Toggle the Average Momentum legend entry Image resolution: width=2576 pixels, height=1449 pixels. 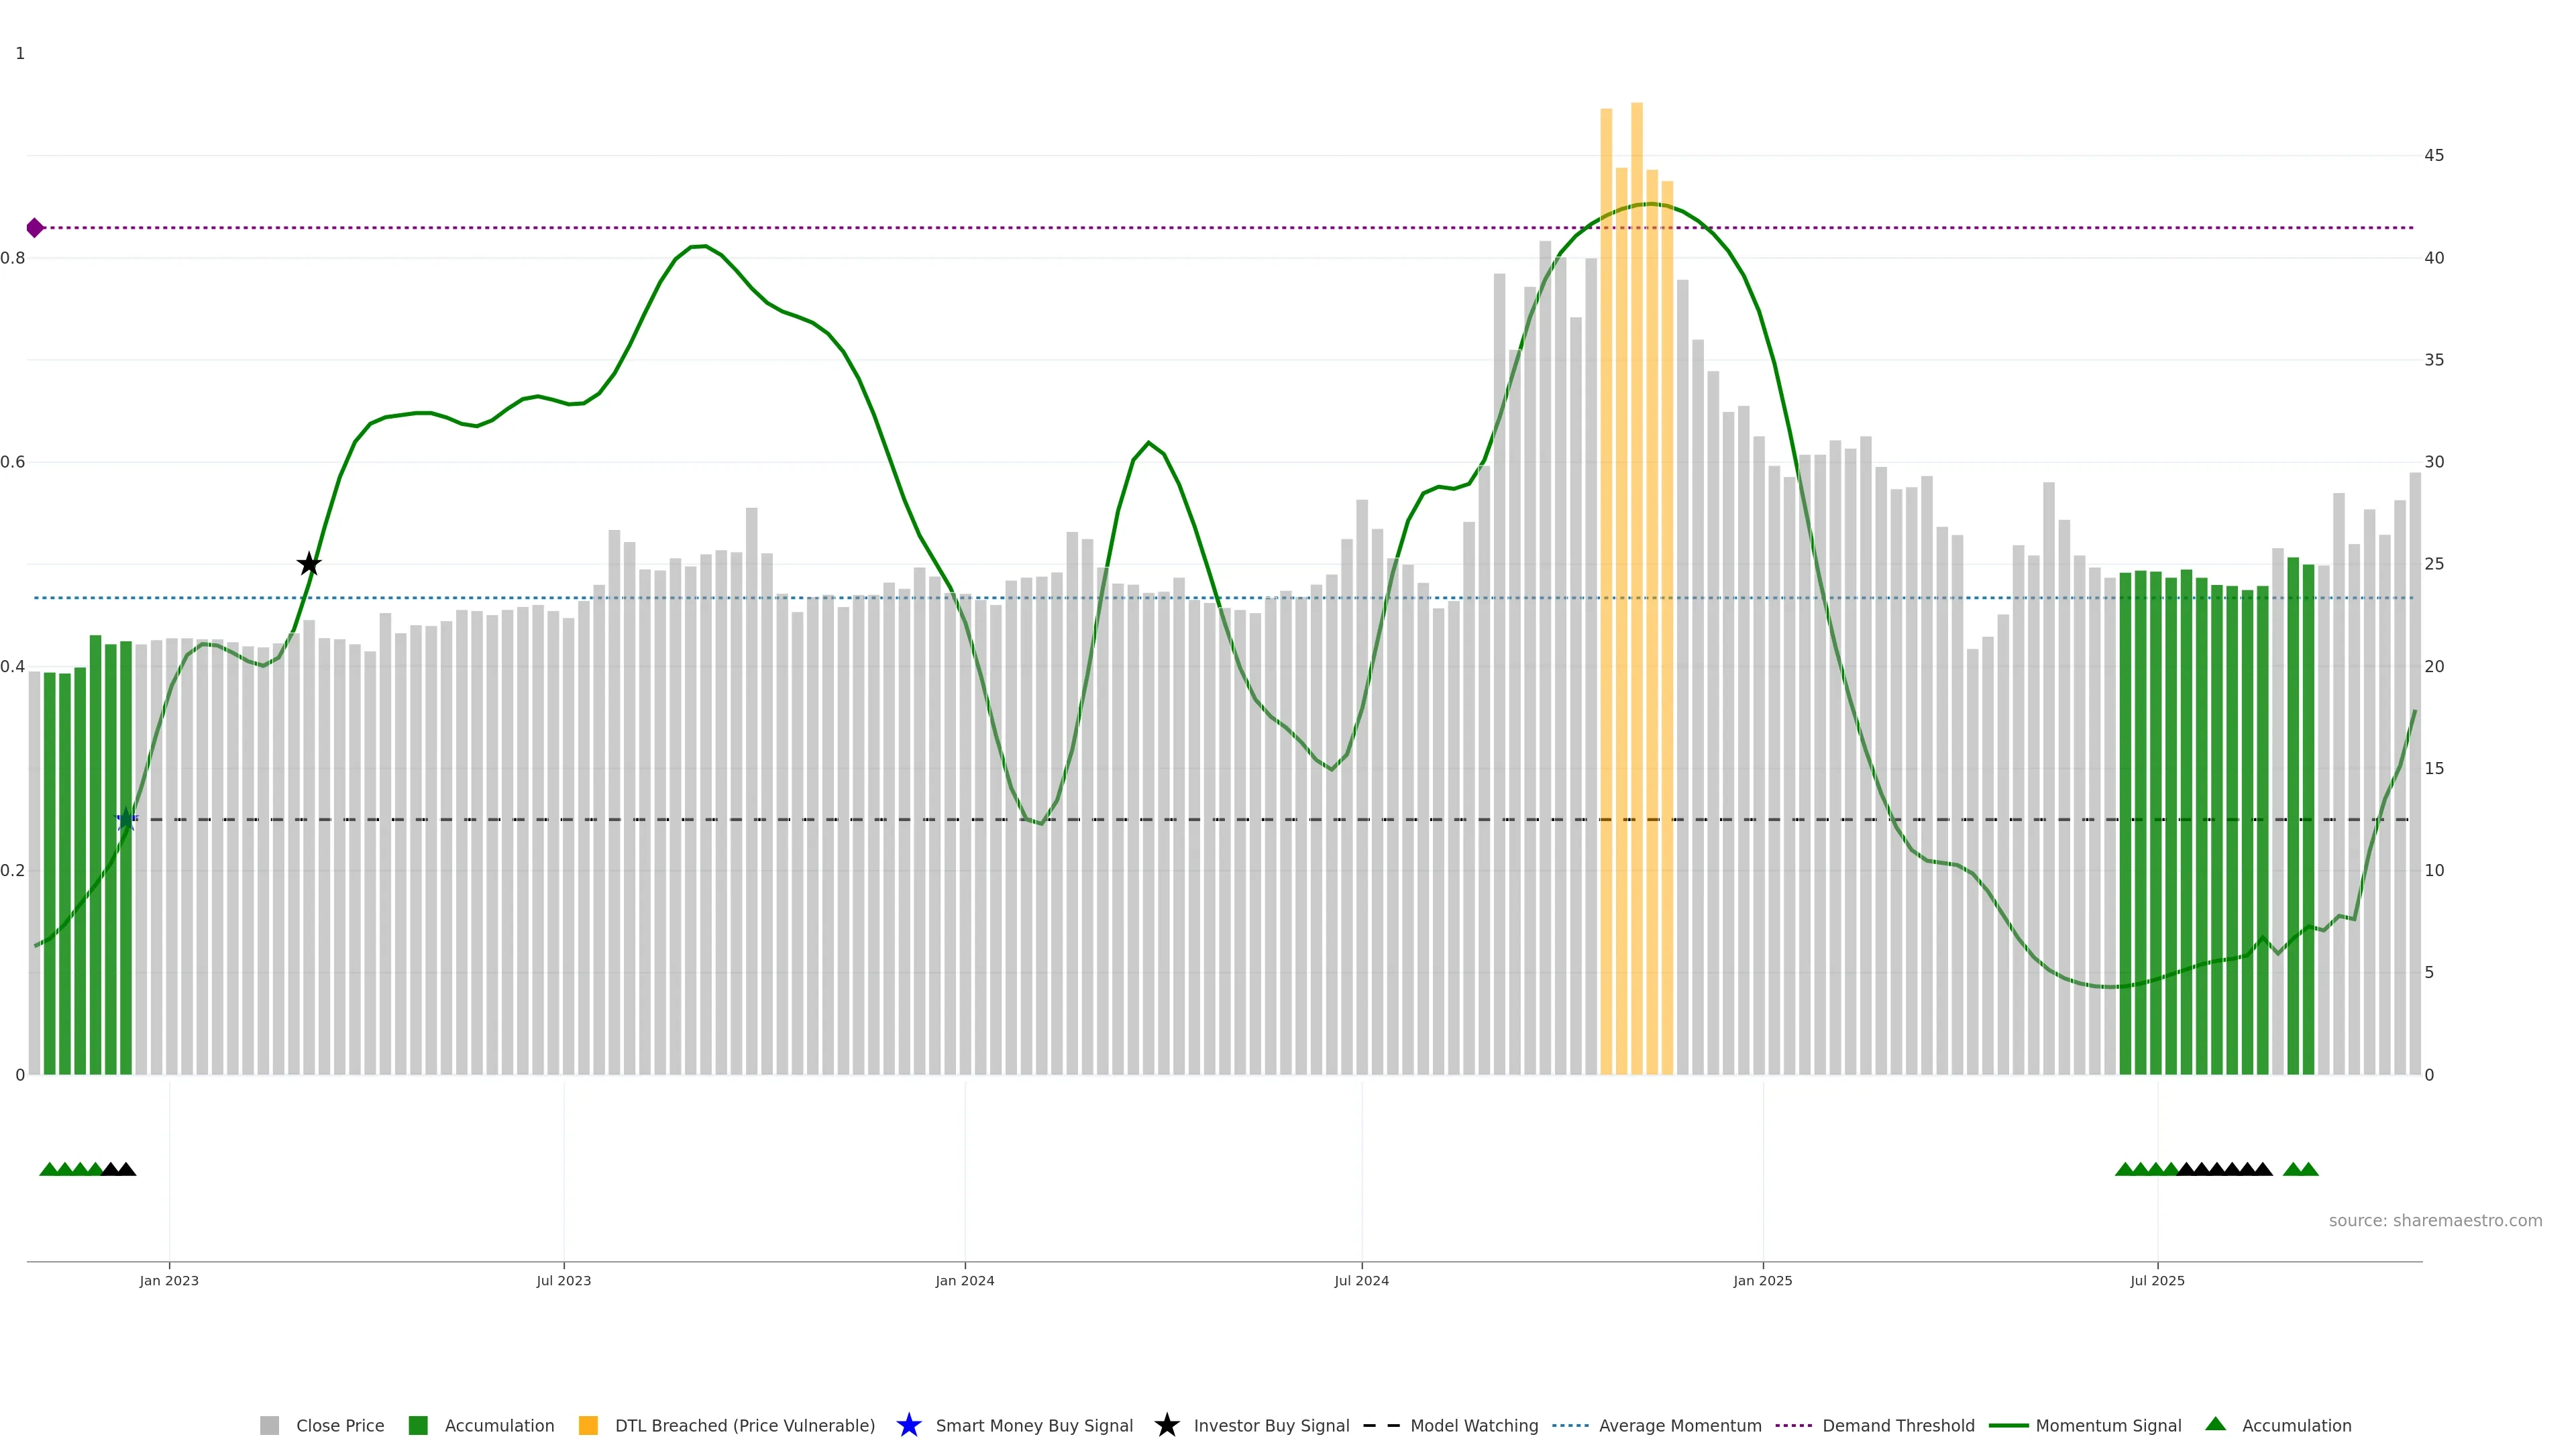click(1679, 1425)
